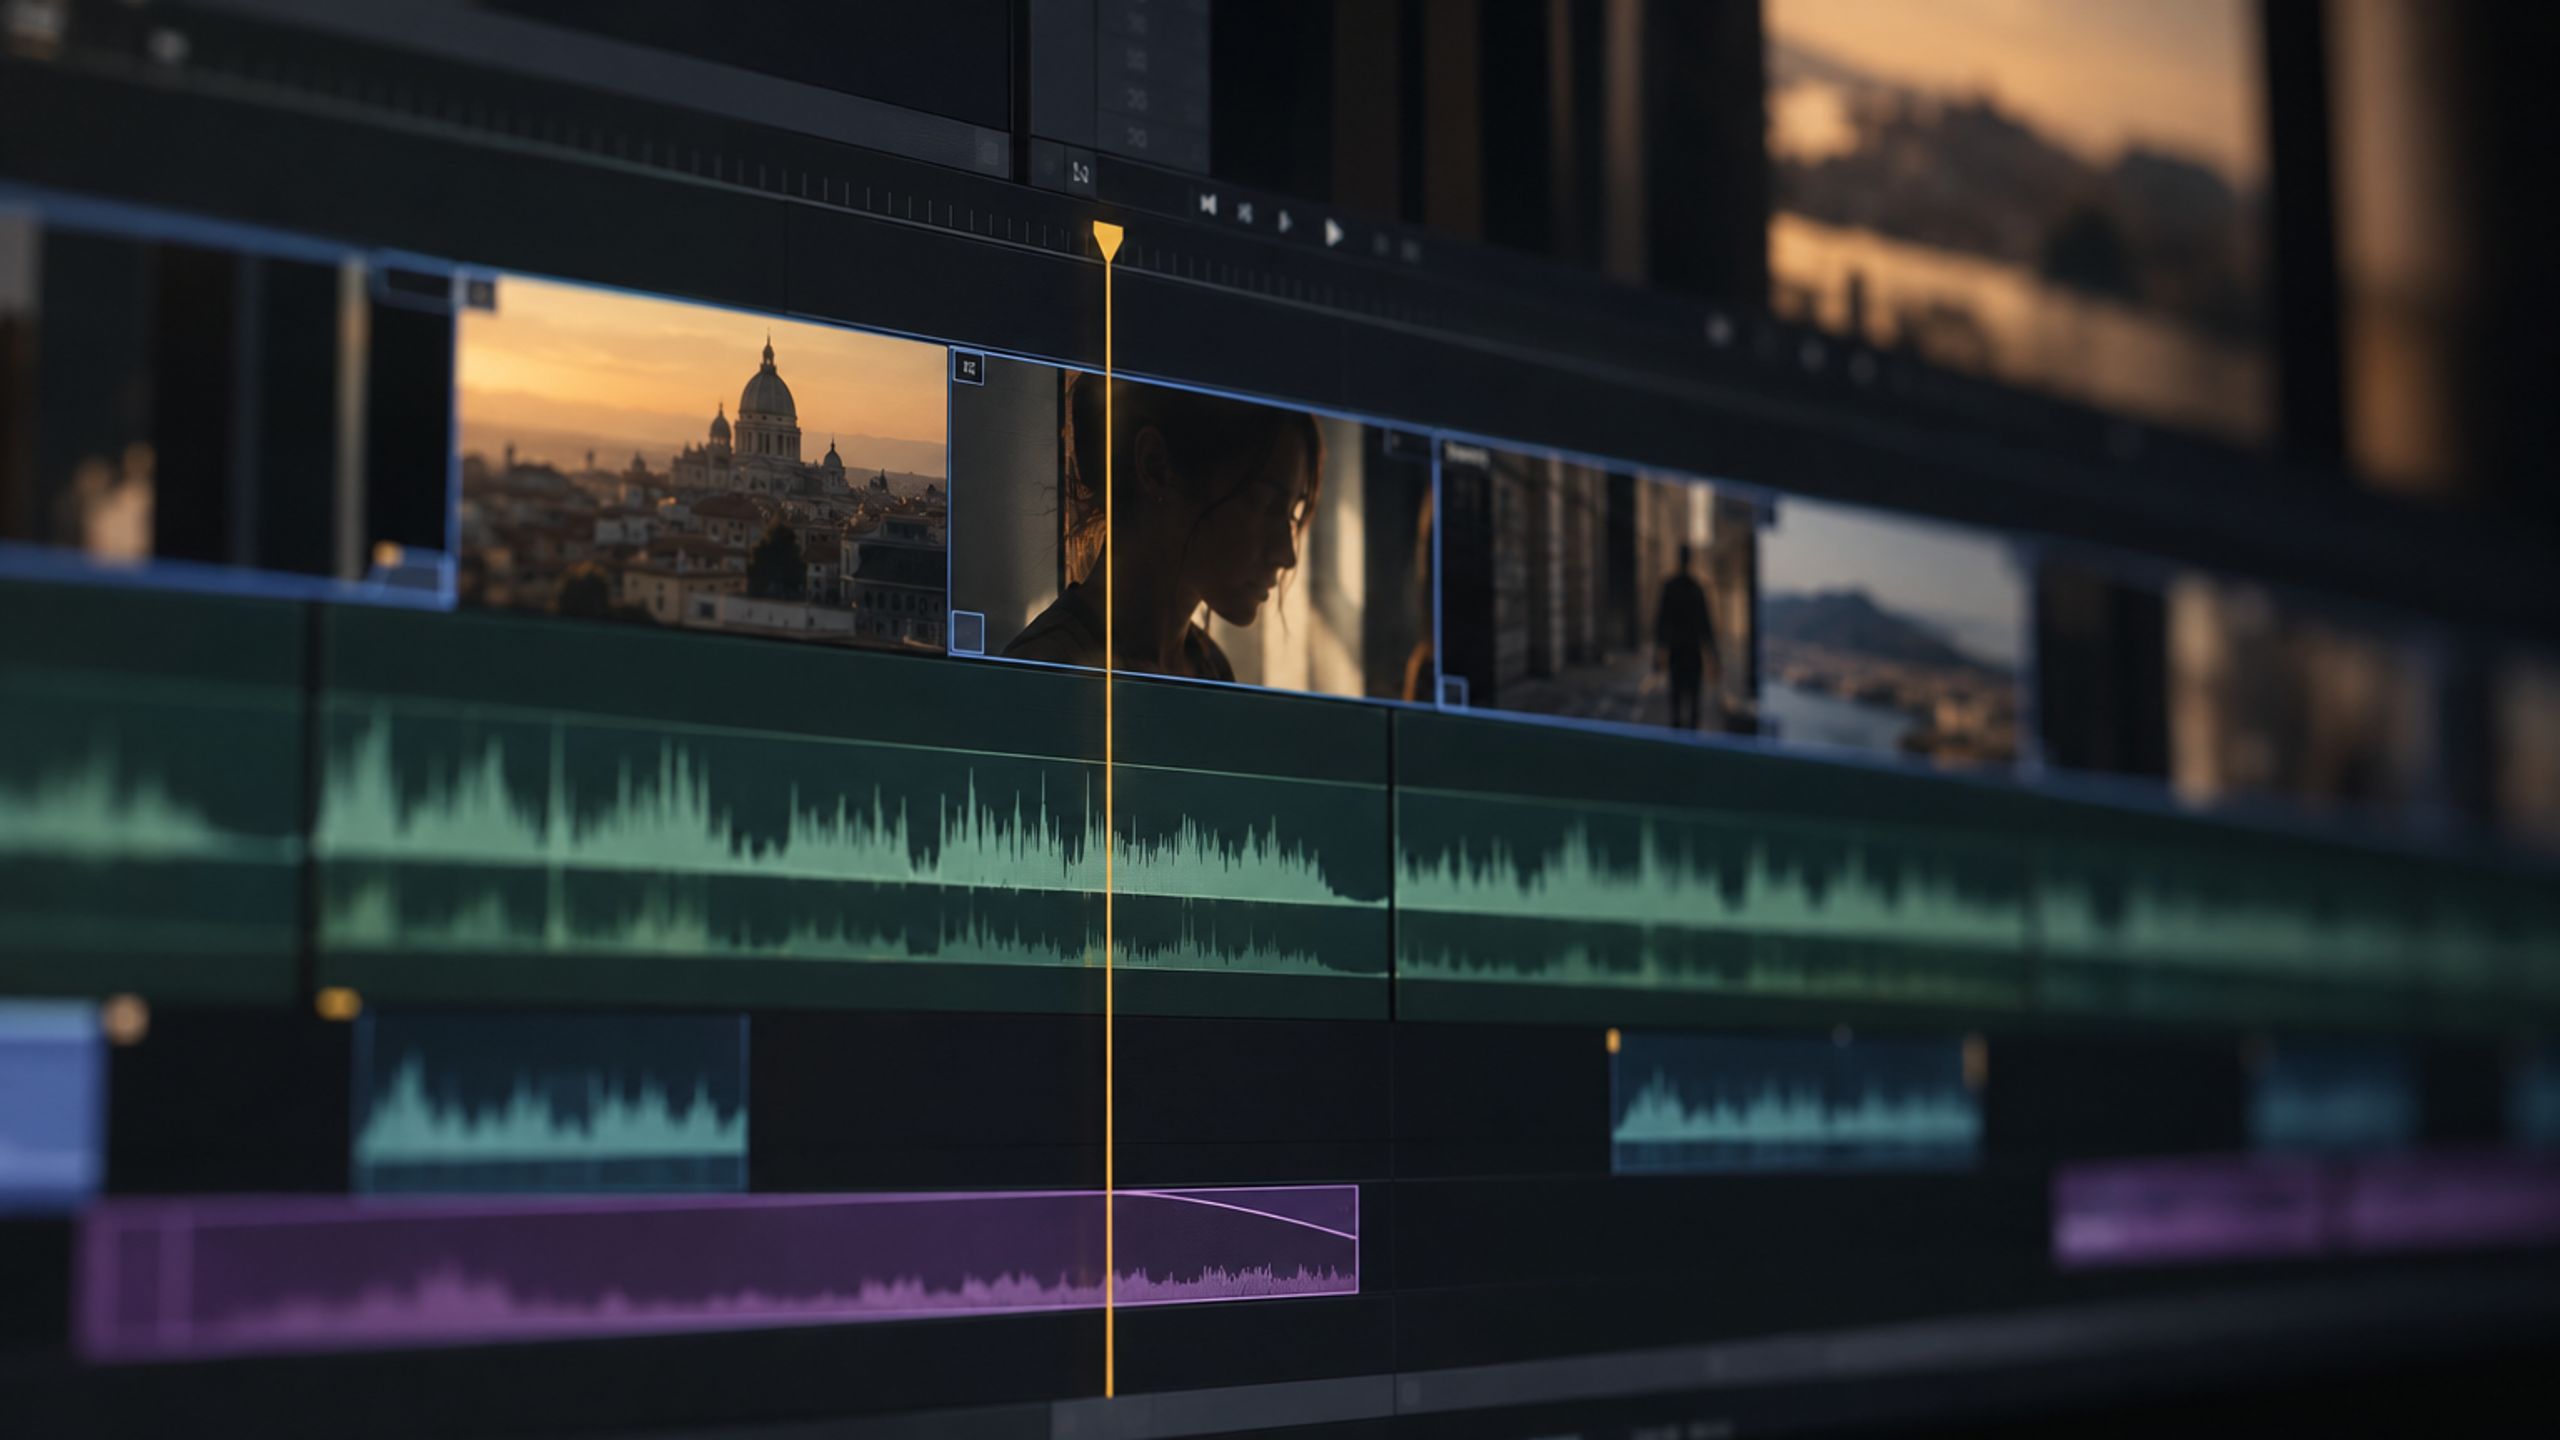Viewport: 2560px width, 1440px height.
Task: Click the skip-to-start button in transport controls
Action: (1208, 205)
